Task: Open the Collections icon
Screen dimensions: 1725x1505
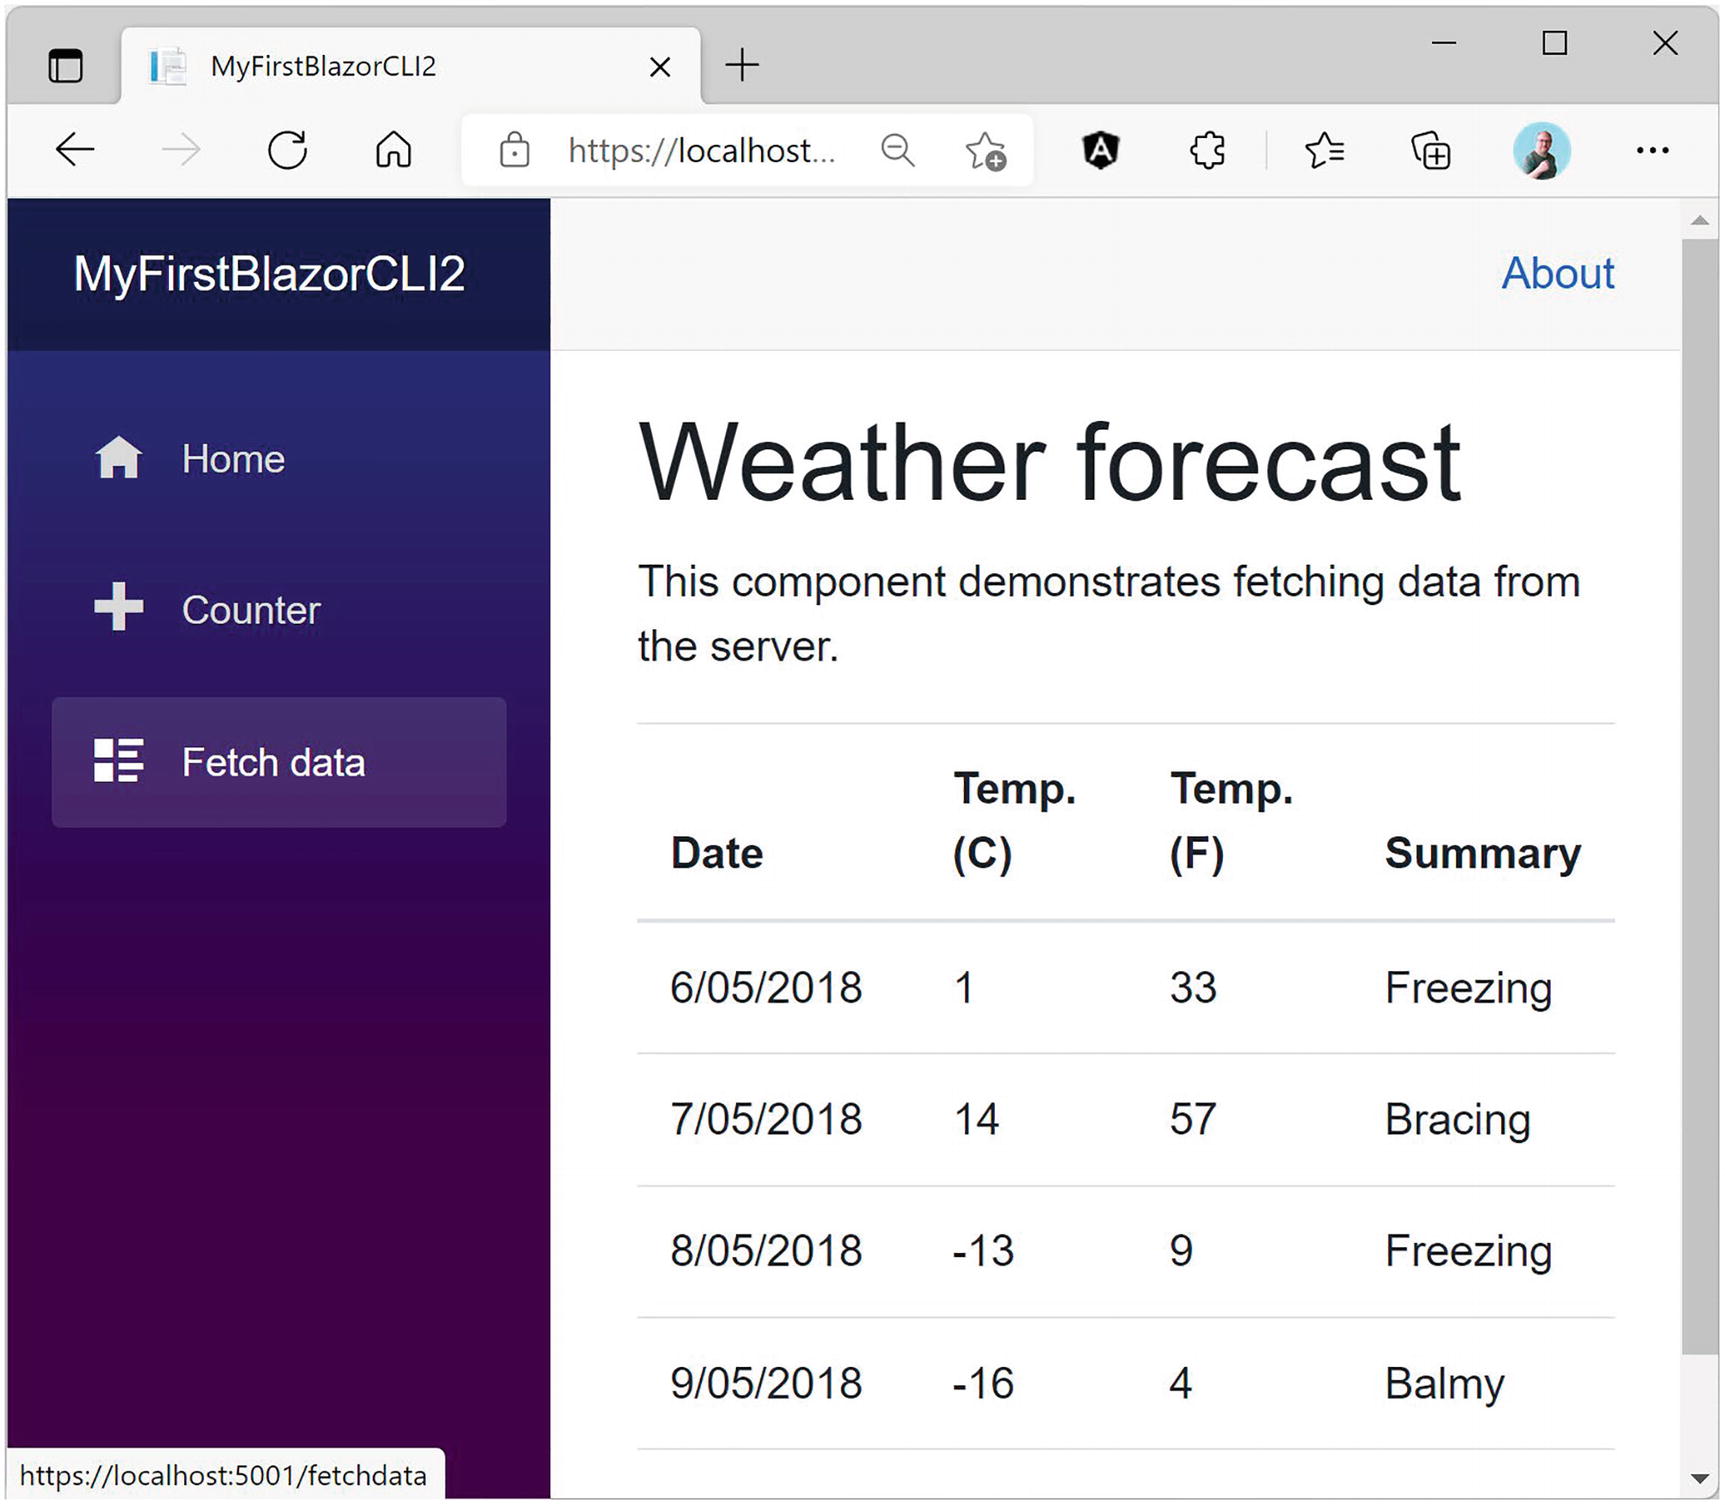Action: tap(1430, 151)
